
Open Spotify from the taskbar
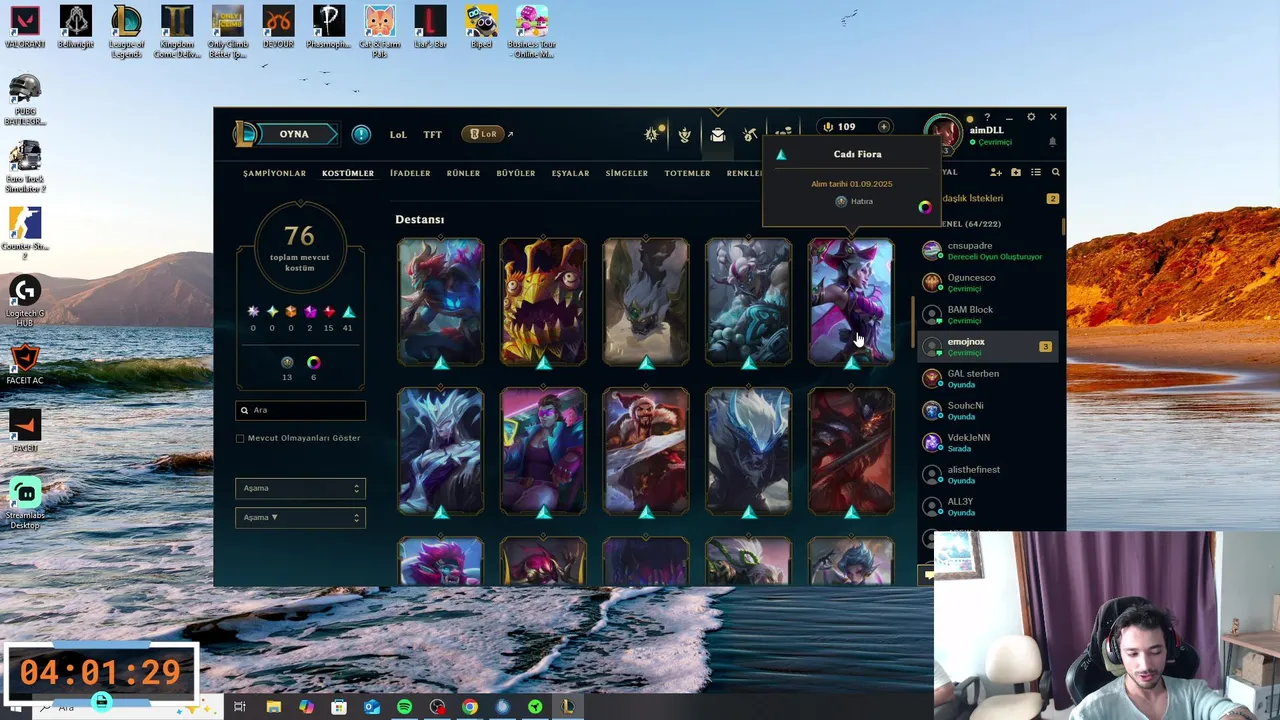point(404,707)
